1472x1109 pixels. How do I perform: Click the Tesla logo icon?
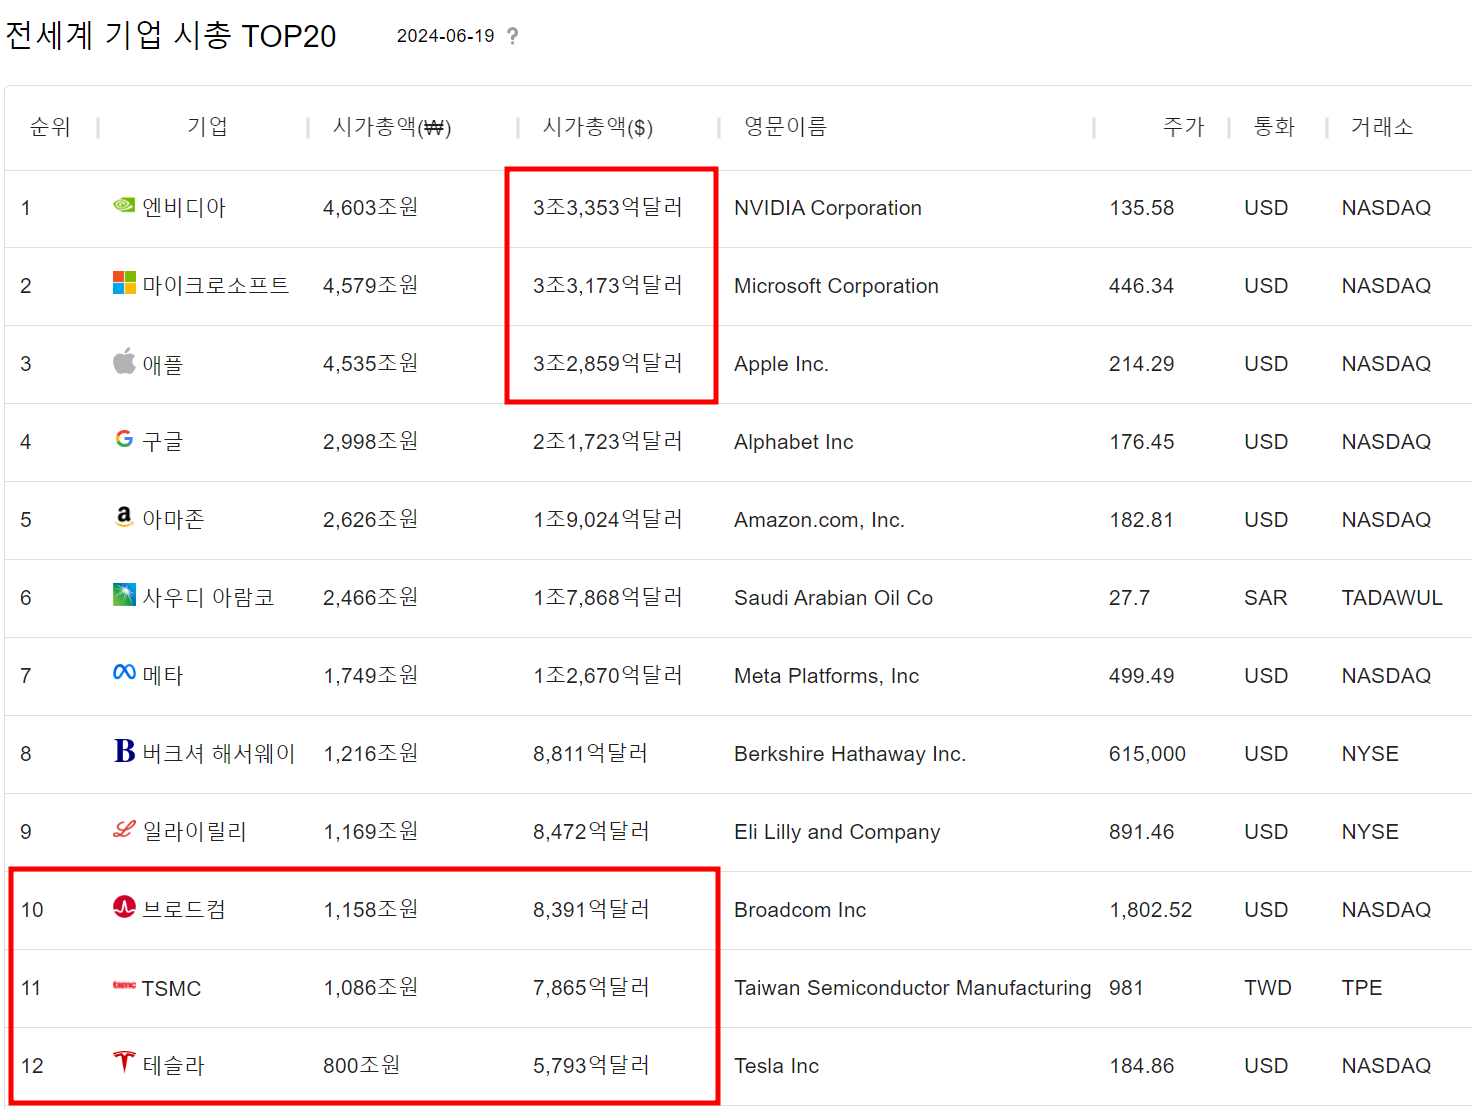point(124,1062)
